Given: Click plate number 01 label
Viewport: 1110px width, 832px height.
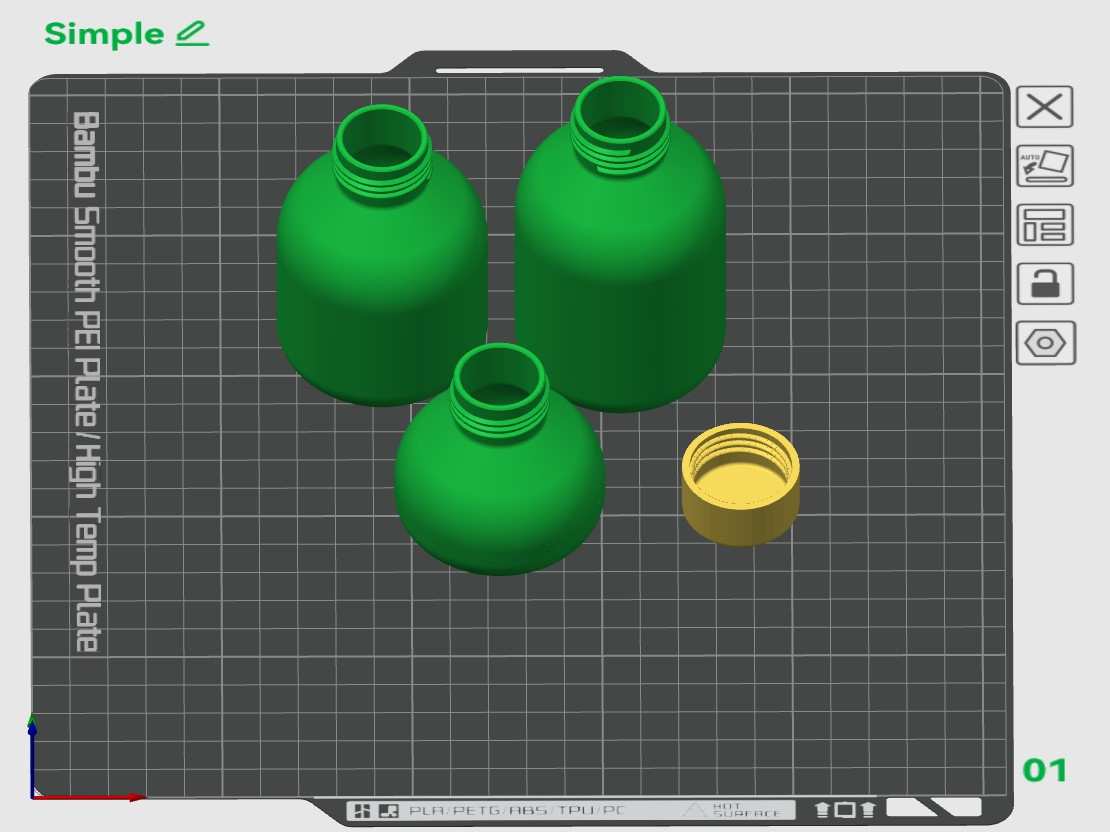Looking at the screenshot, I should coord(1045,770).
